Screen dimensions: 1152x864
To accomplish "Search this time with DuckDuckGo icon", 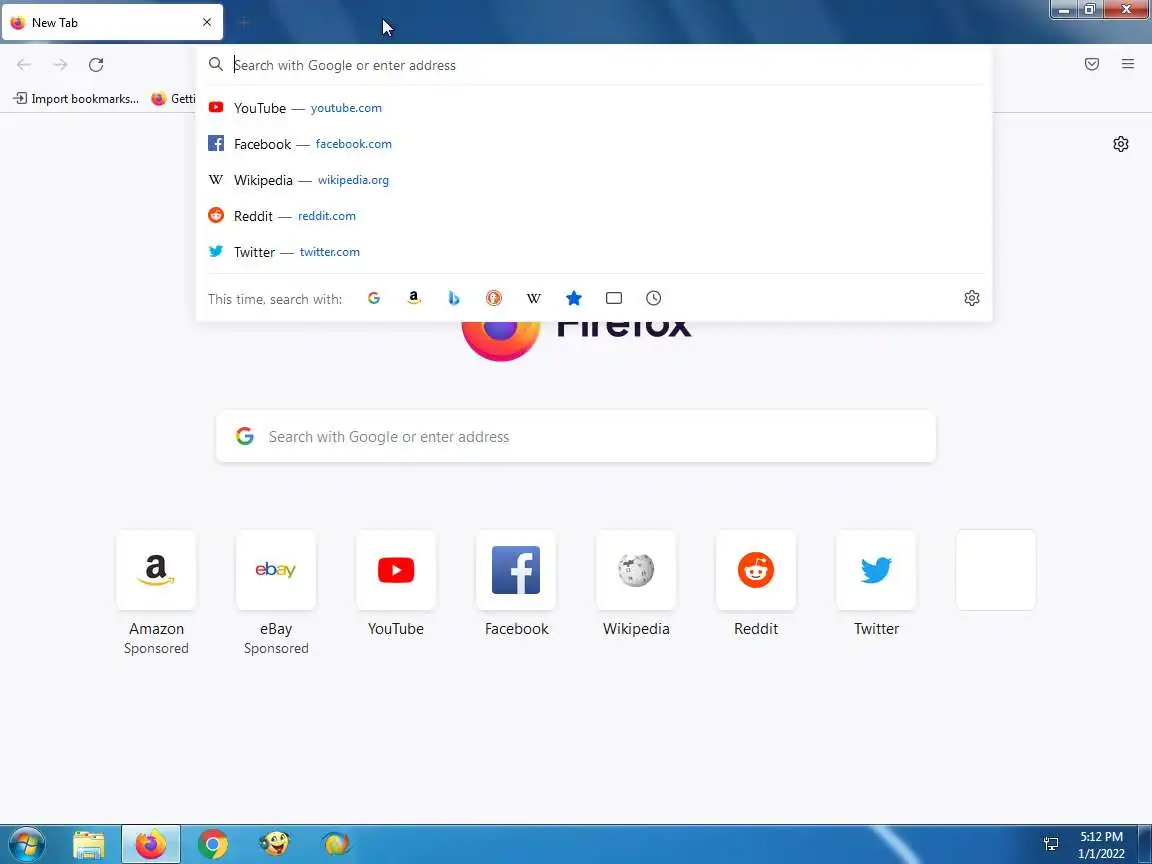I will (x=494, y=298).
